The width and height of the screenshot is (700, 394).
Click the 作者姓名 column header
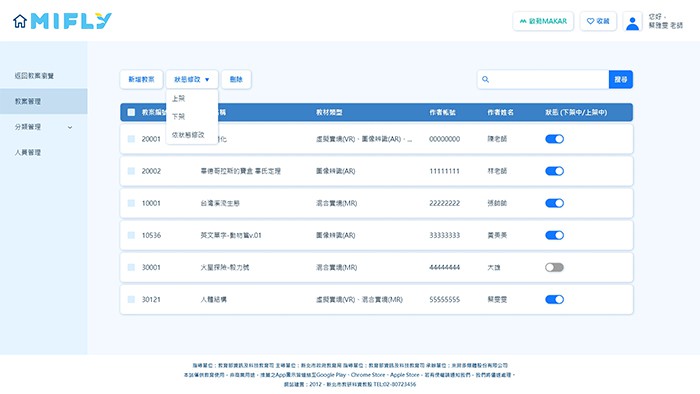click(500, 112)
